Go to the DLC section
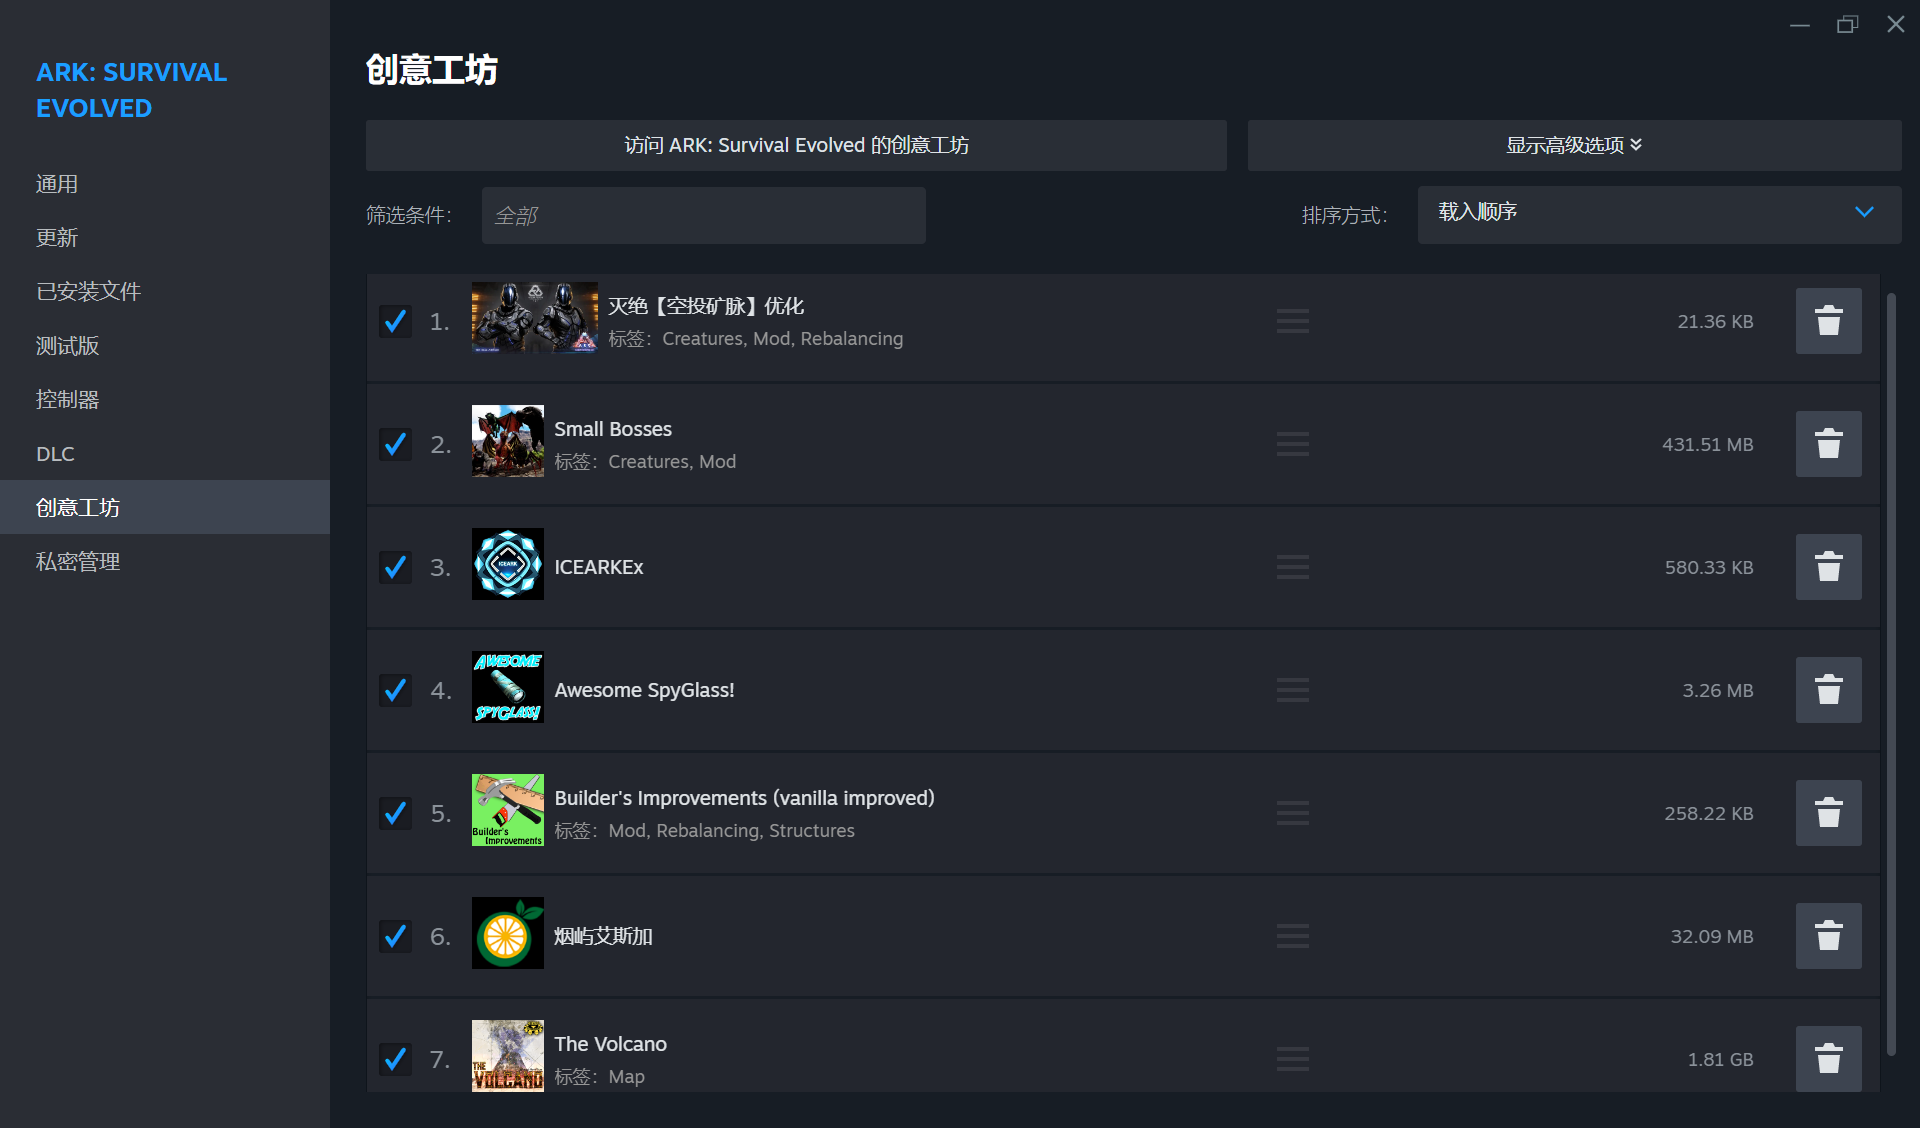 [x=165, y=454]
